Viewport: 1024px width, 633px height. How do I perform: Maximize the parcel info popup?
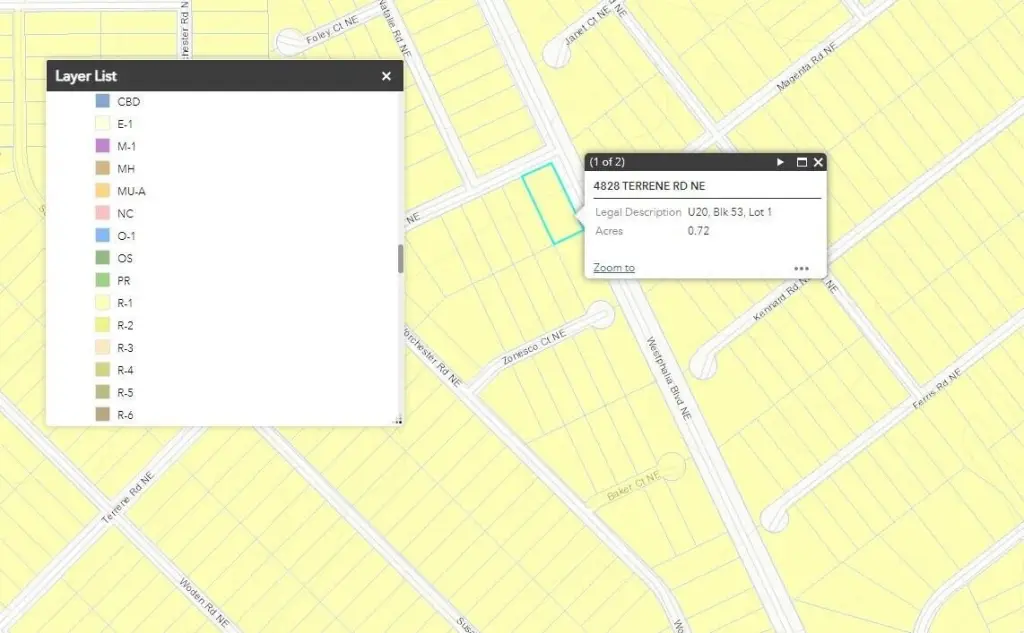tap(801, 162)
